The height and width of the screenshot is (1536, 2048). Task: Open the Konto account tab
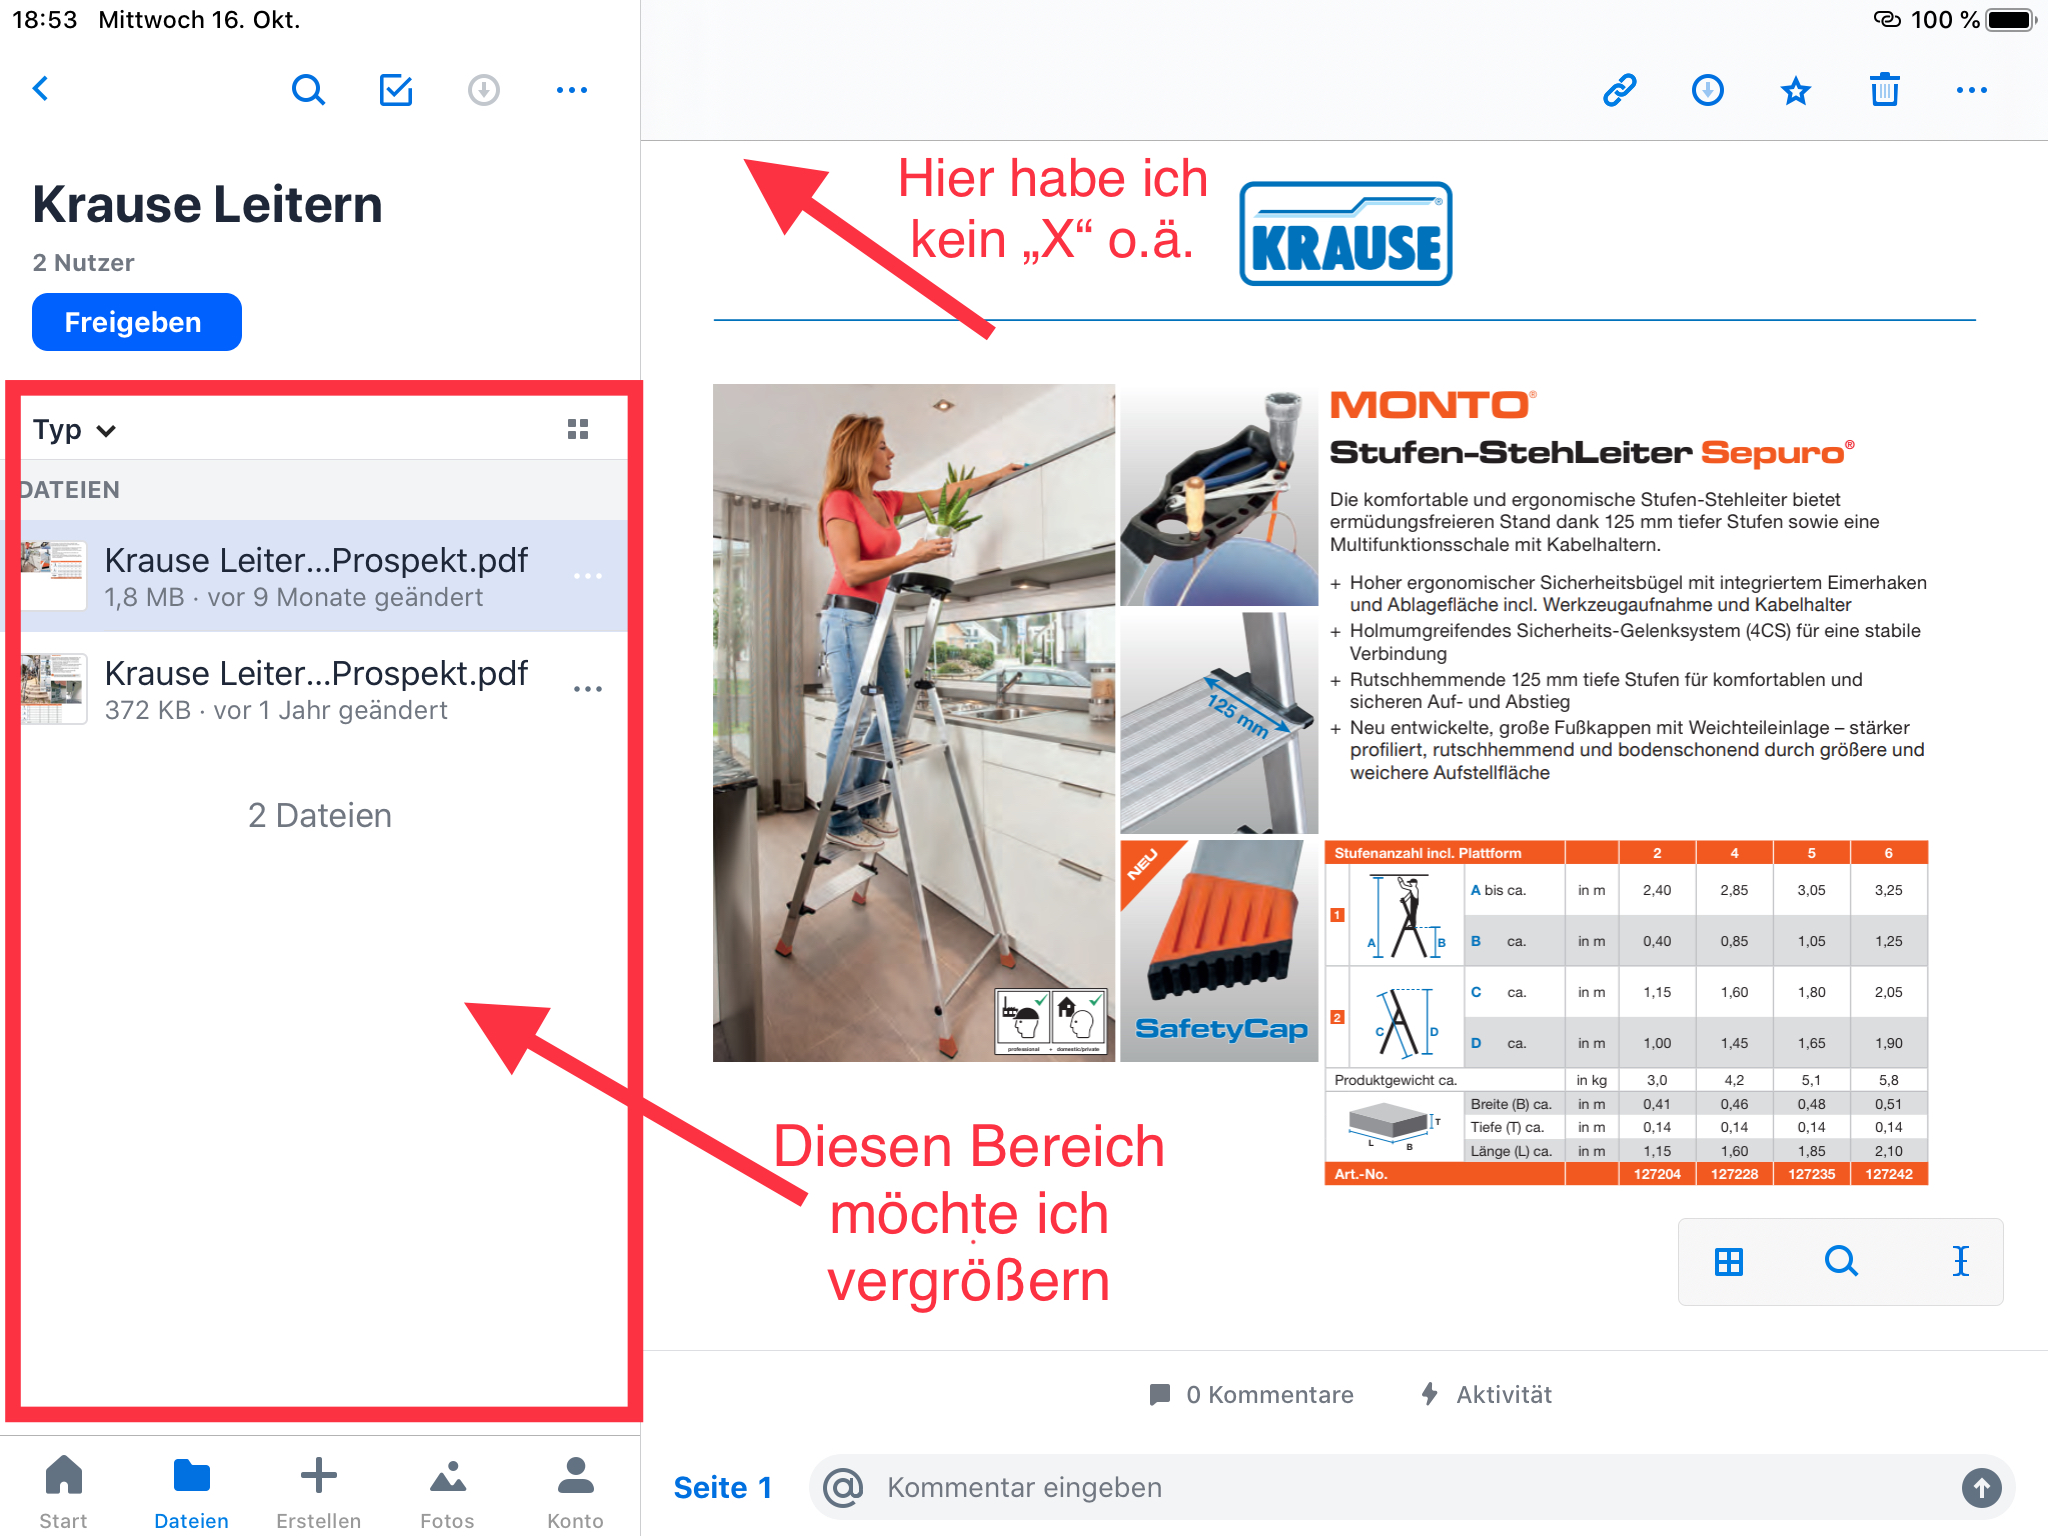pyautogui.click(x=575, y=1492)
